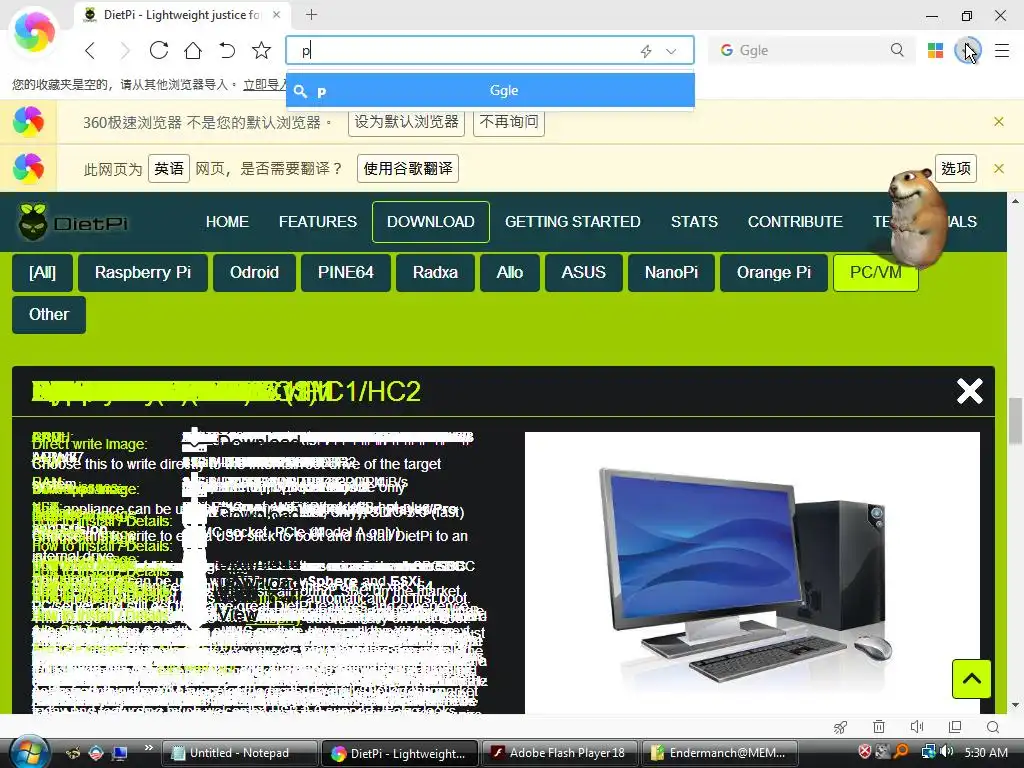Switch to Adobe Flash Player 18 taskbar button
Image resolution: width=1024 pixels, height=768 pixels.
point(560,753)
